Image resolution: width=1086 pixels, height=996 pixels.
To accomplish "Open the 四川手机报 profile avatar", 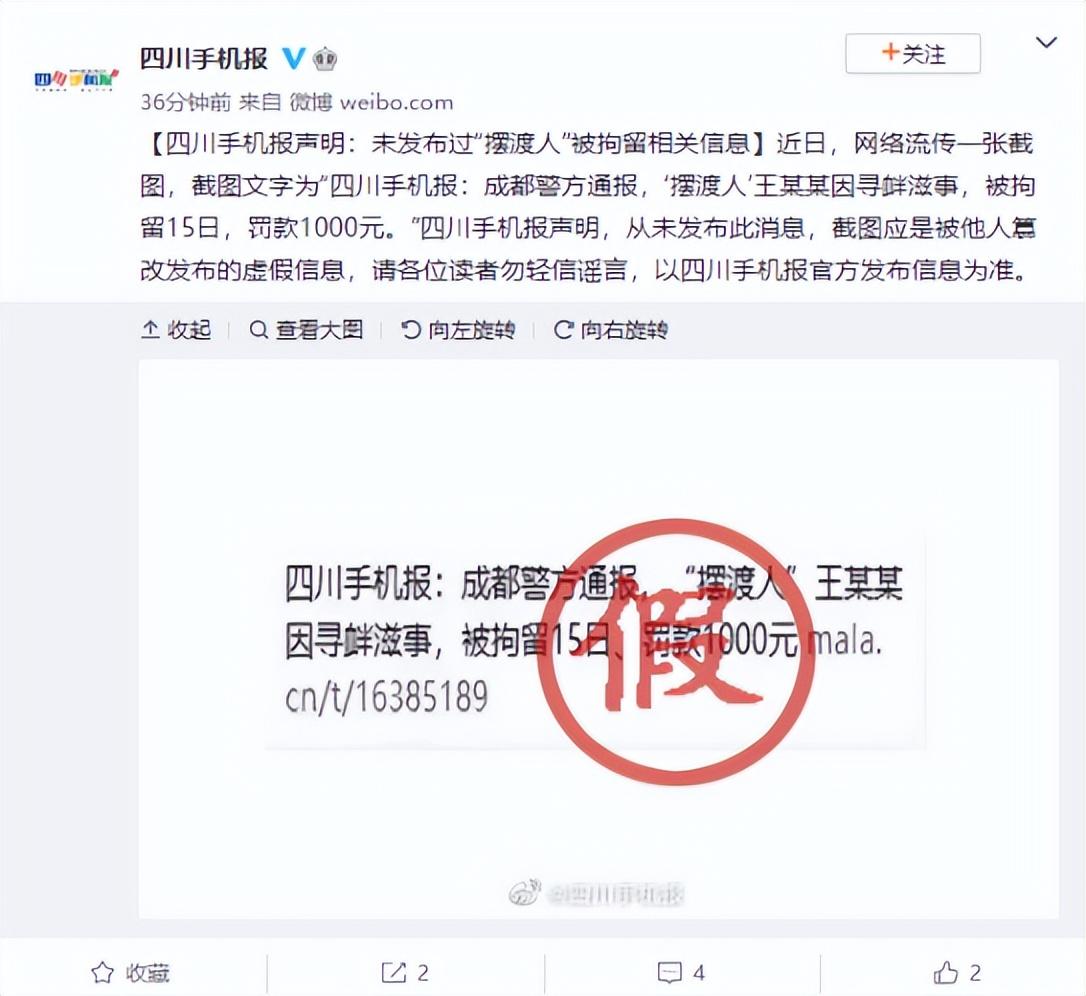I will tap(76, 79).
